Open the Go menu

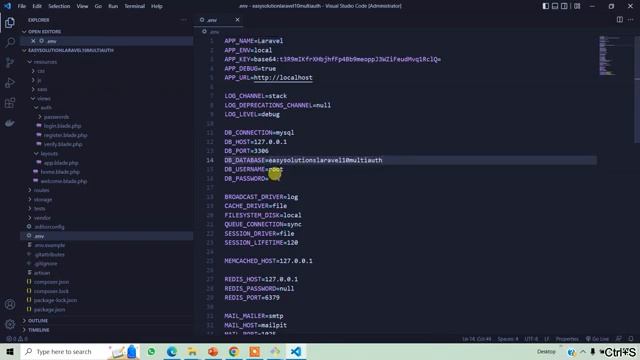(98, 6)
